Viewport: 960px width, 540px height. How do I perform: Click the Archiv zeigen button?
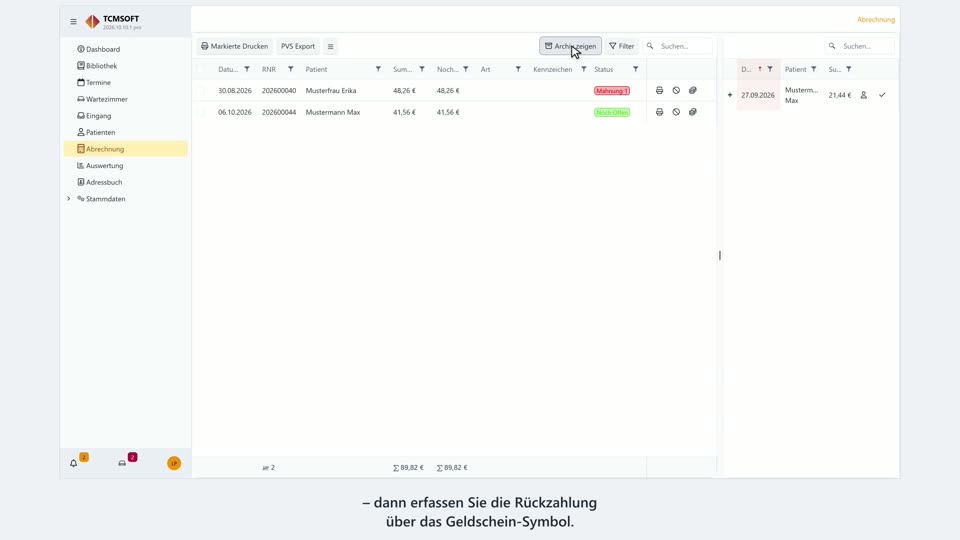click(570, 46)
